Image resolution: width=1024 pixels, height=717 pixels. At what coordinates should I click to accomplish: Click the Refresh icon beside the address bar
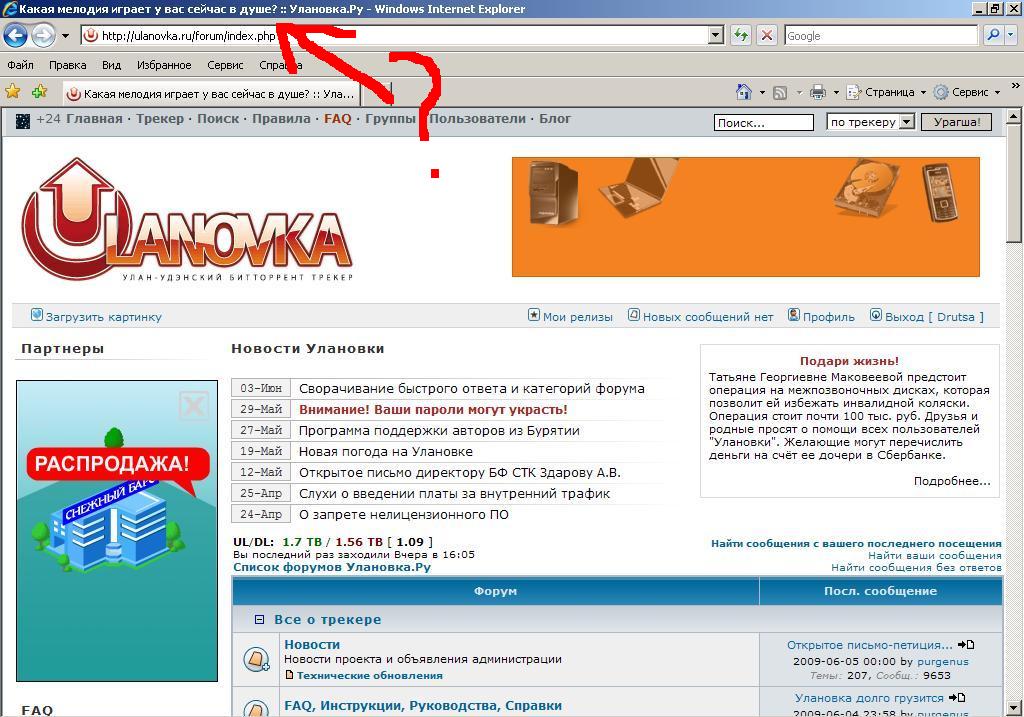pyautogui.click(x=739, y=35)
